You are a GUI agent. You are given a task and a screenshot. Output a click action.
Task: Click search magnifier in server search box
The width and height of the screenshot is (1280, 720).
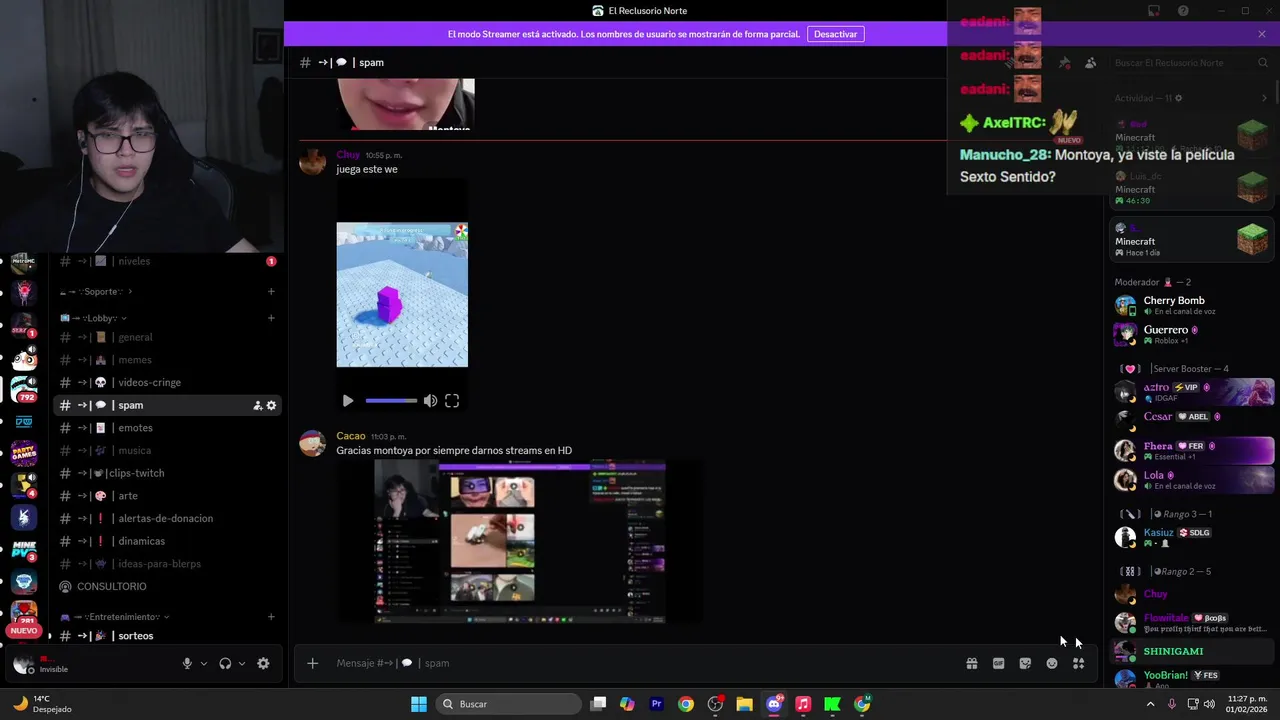[x=1263, y=63]
